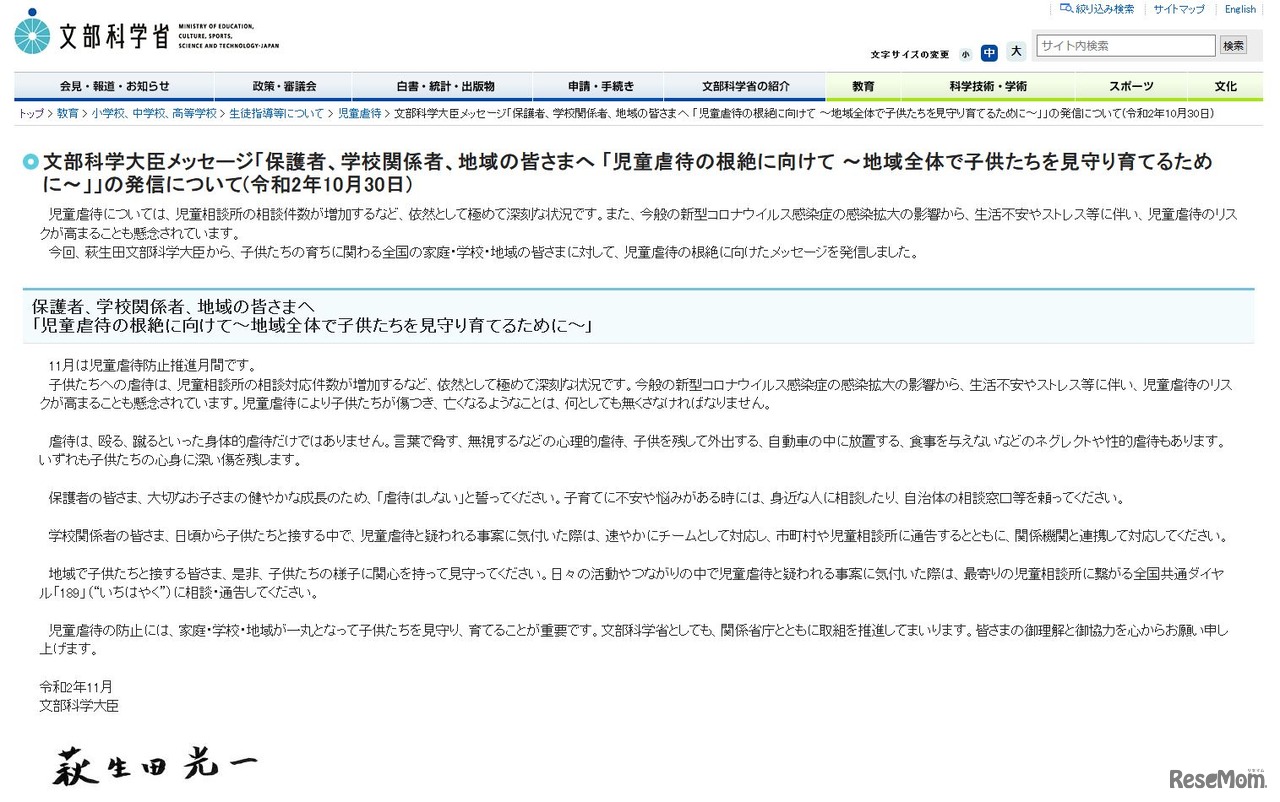This screenshot has height=802, width=1280.
Task: Click the MEXT logo icon
Action: (x=34, y=33)
